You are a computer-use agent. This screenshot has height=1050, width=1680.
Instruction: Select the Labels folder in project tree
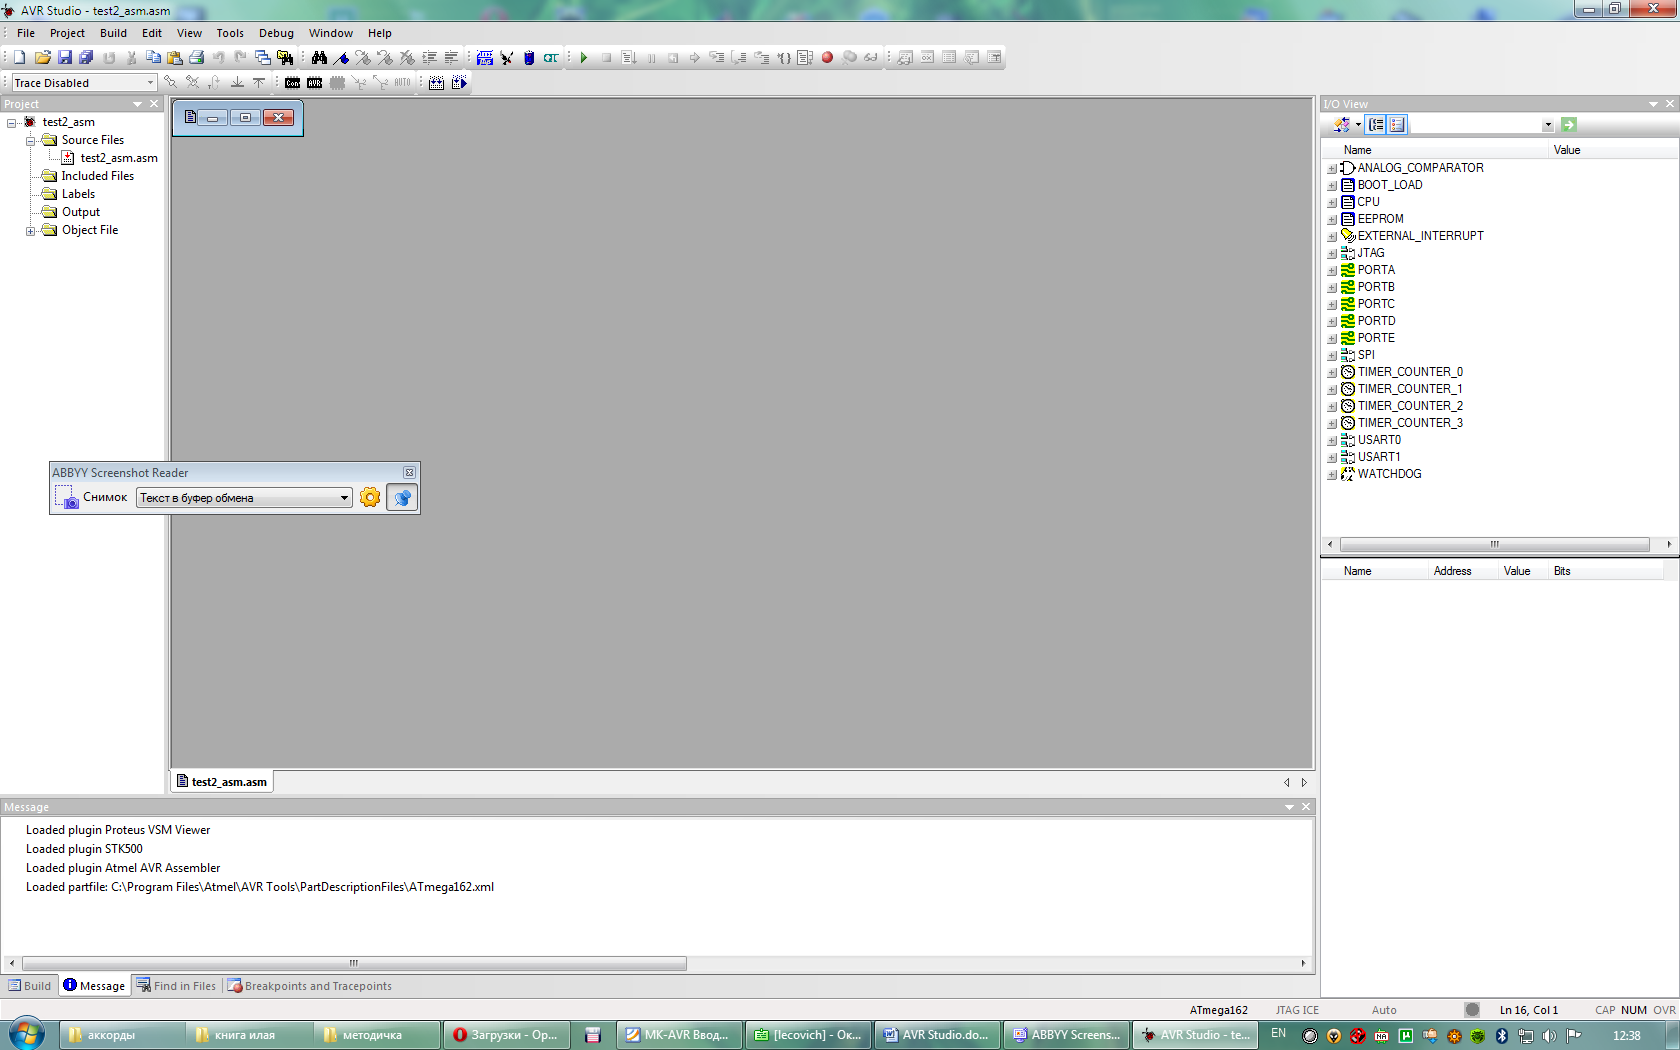coord(78,194)
